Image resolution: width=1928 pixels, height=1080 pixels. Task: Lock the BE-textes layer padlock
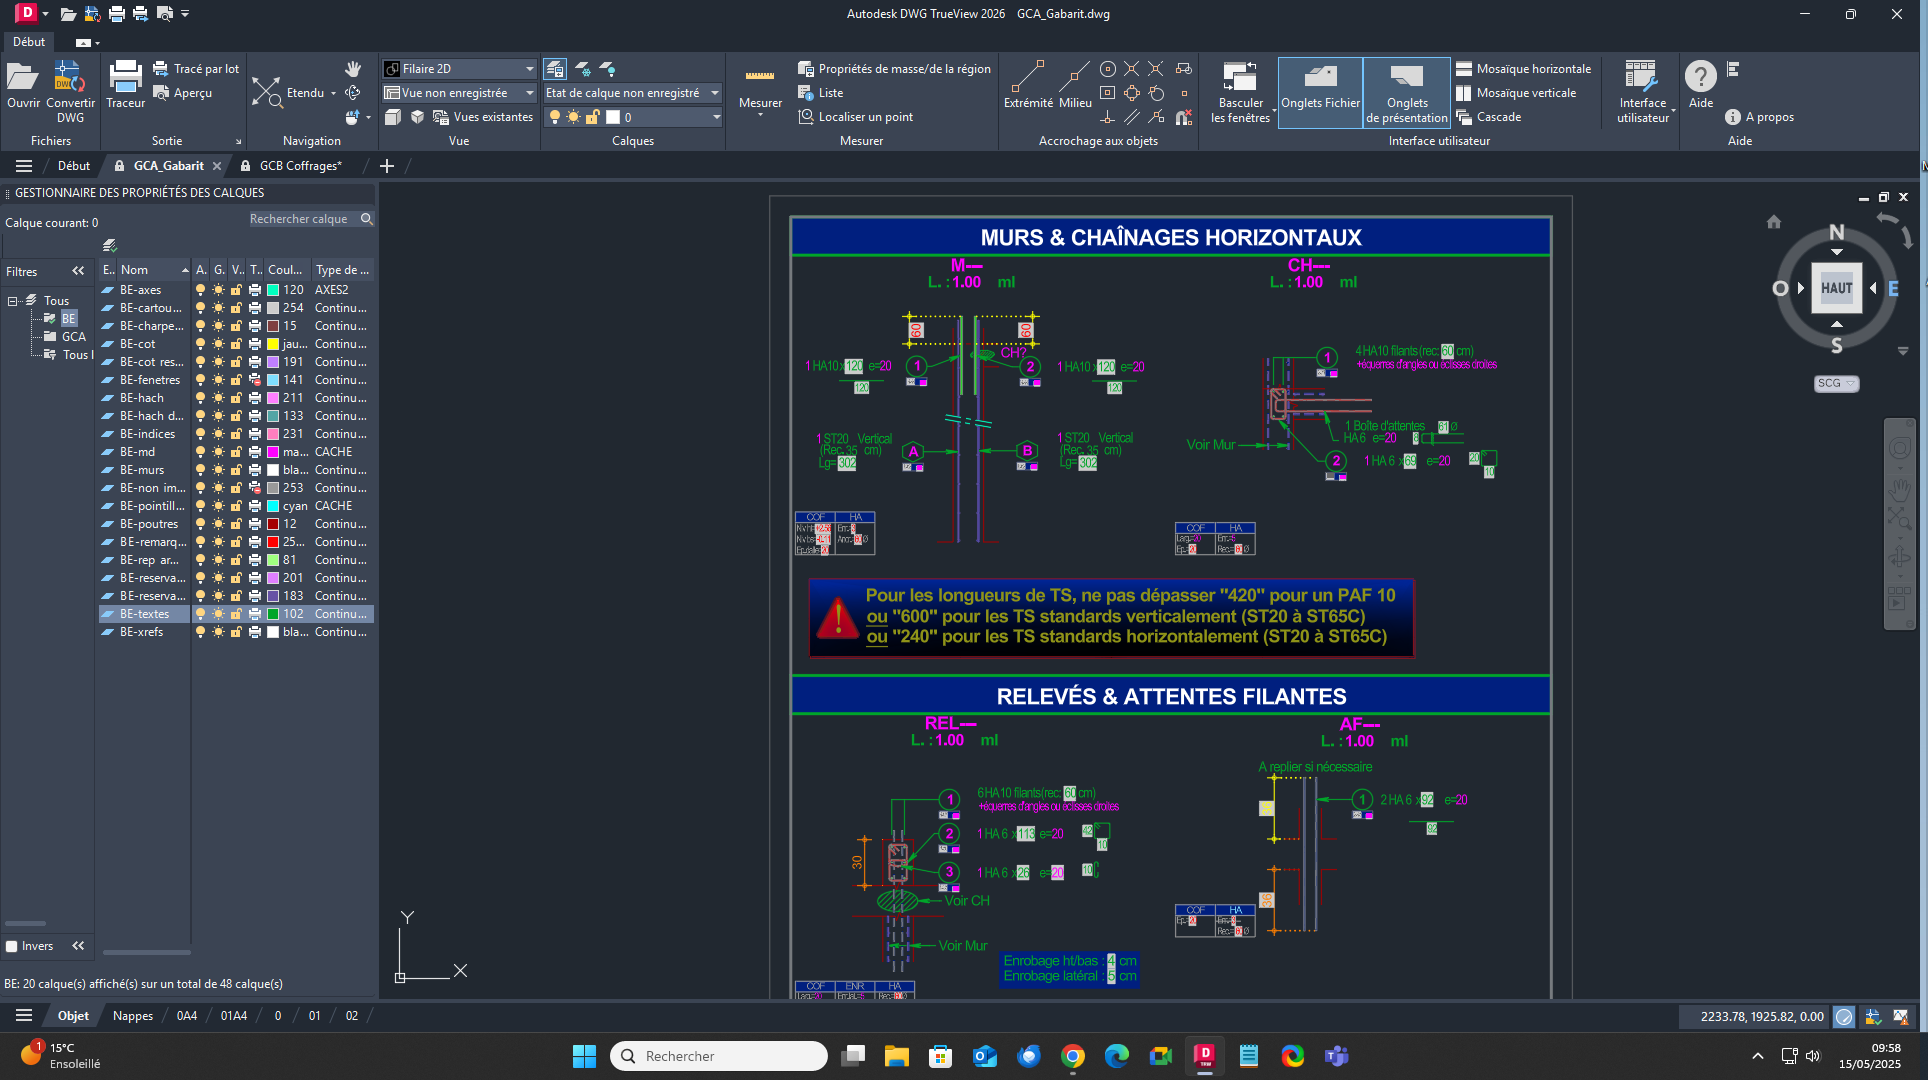click(x=236, y=614)
